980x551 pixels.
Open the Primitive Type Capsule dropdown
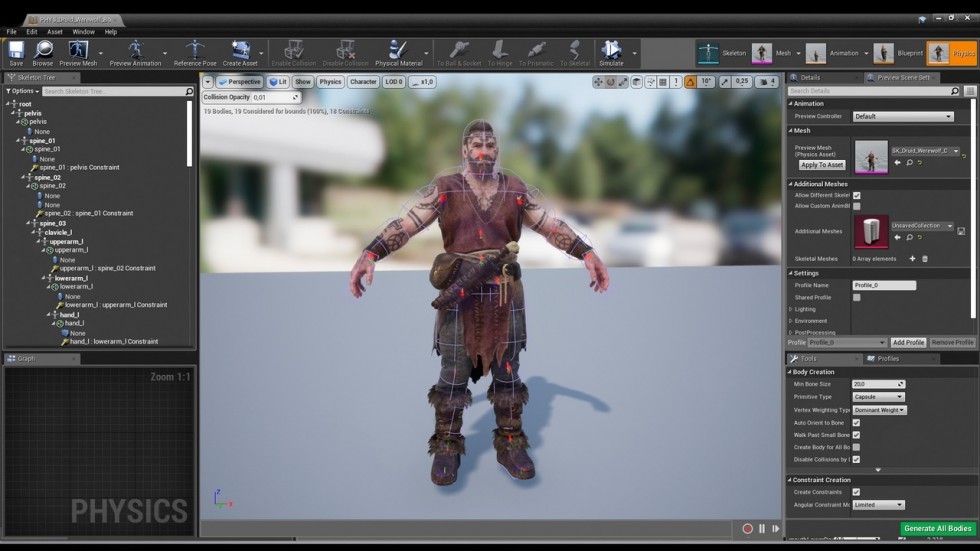tap(878, 397)
